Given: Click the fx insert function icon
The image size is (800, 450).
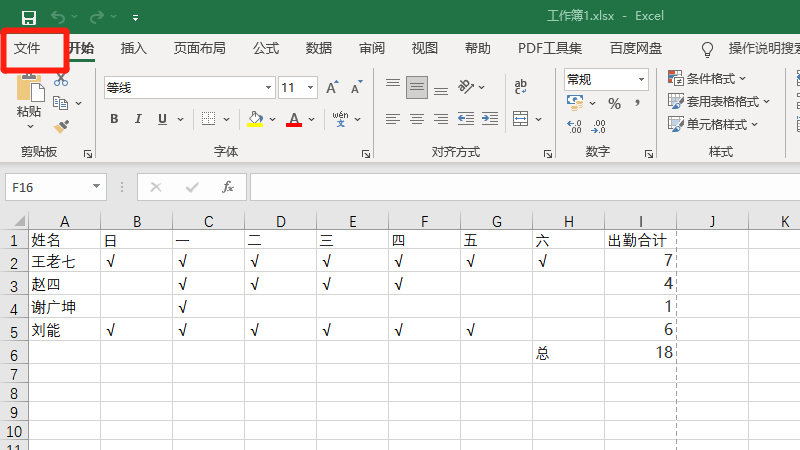Looking at the screenshot, I should pyautogui.click(x=228, y=187).
